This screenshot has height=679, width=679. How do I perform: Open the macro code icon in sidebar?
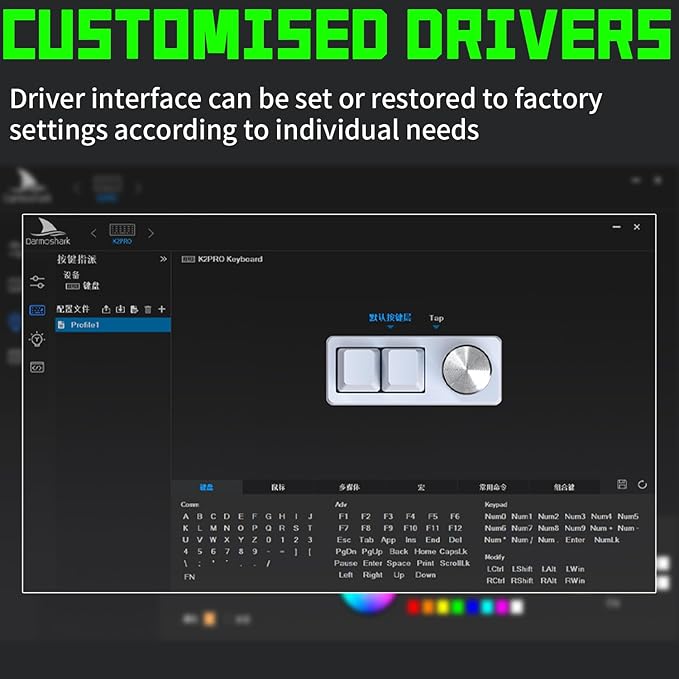(37, 367)
